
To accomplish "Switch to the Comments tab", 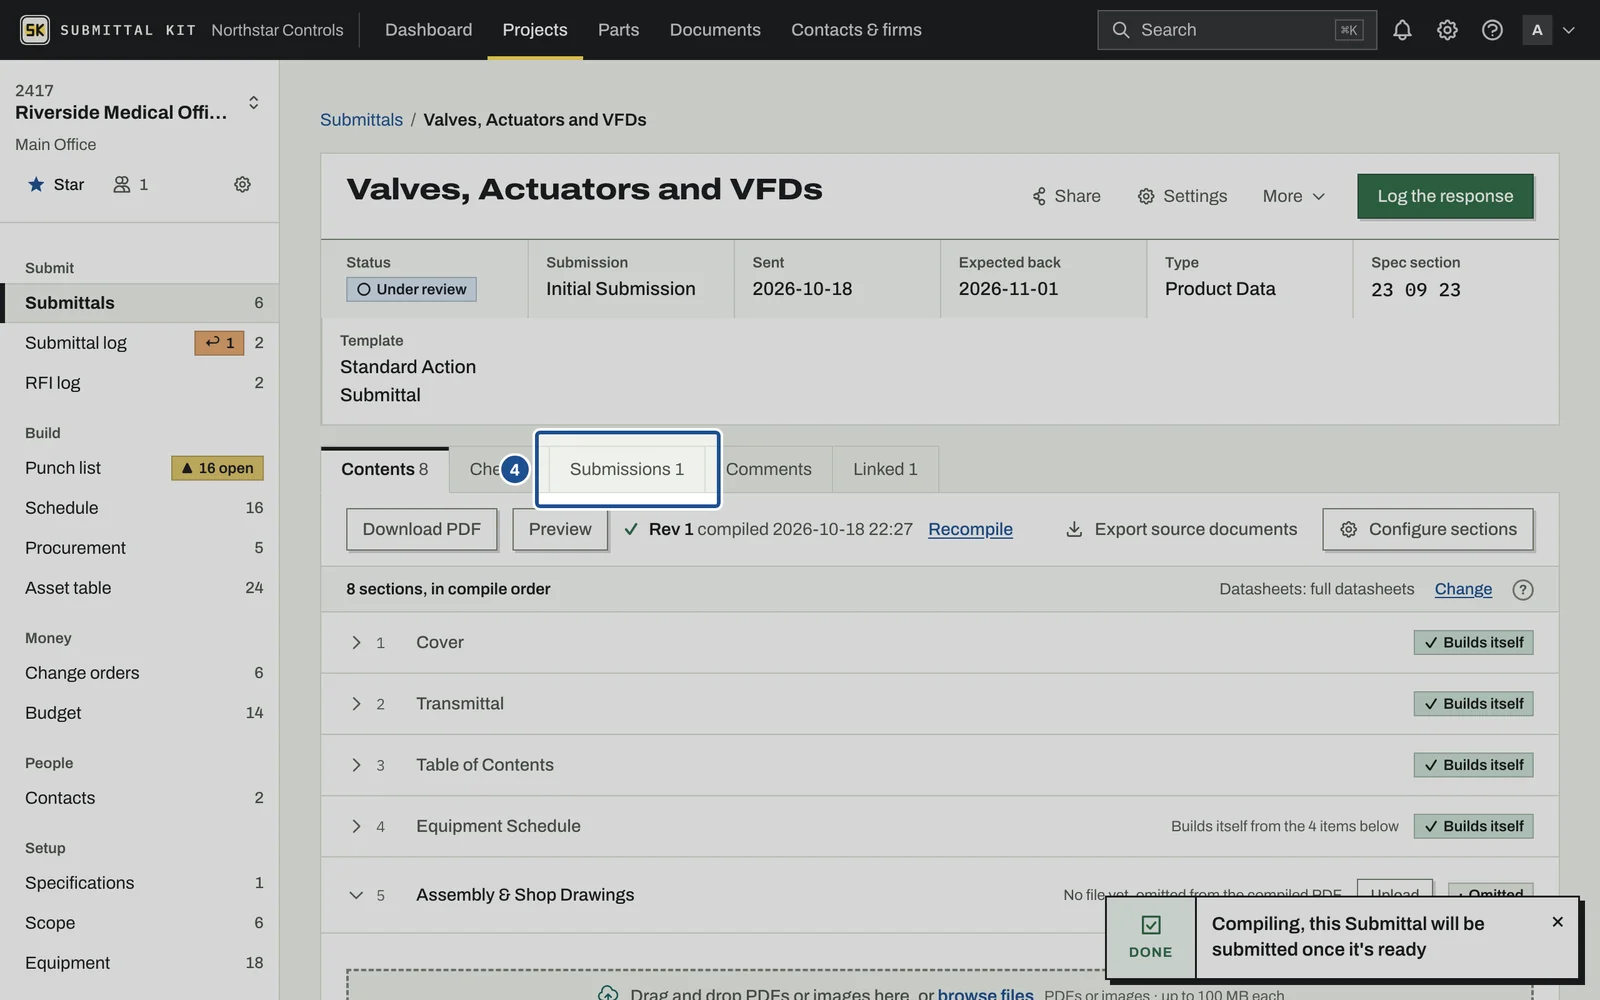I will tap(768, 469).
